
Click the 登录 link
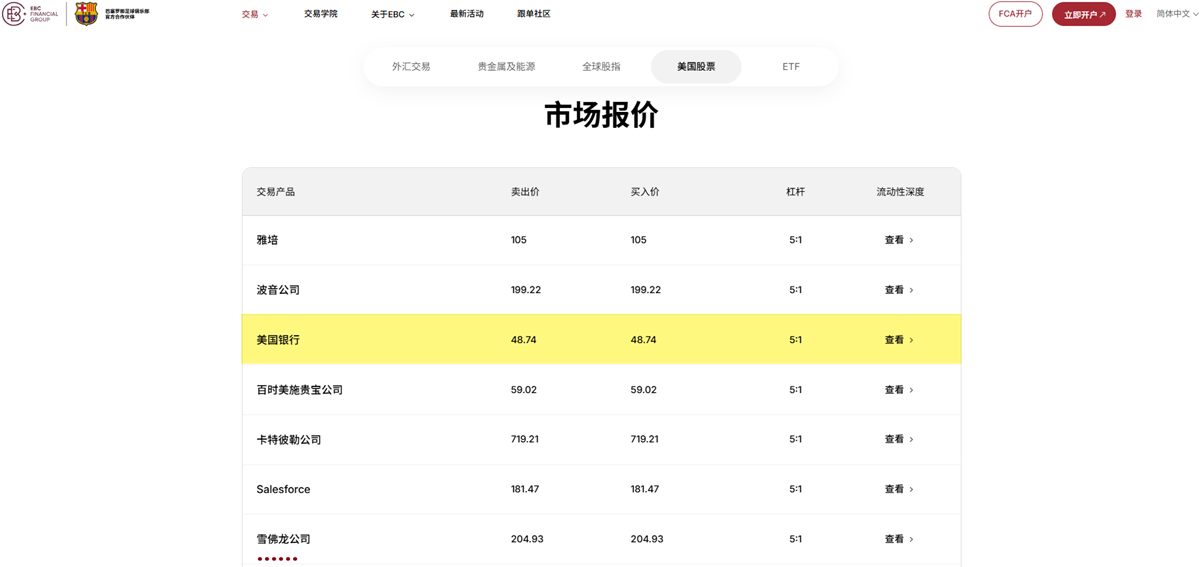pos(1133,14)
